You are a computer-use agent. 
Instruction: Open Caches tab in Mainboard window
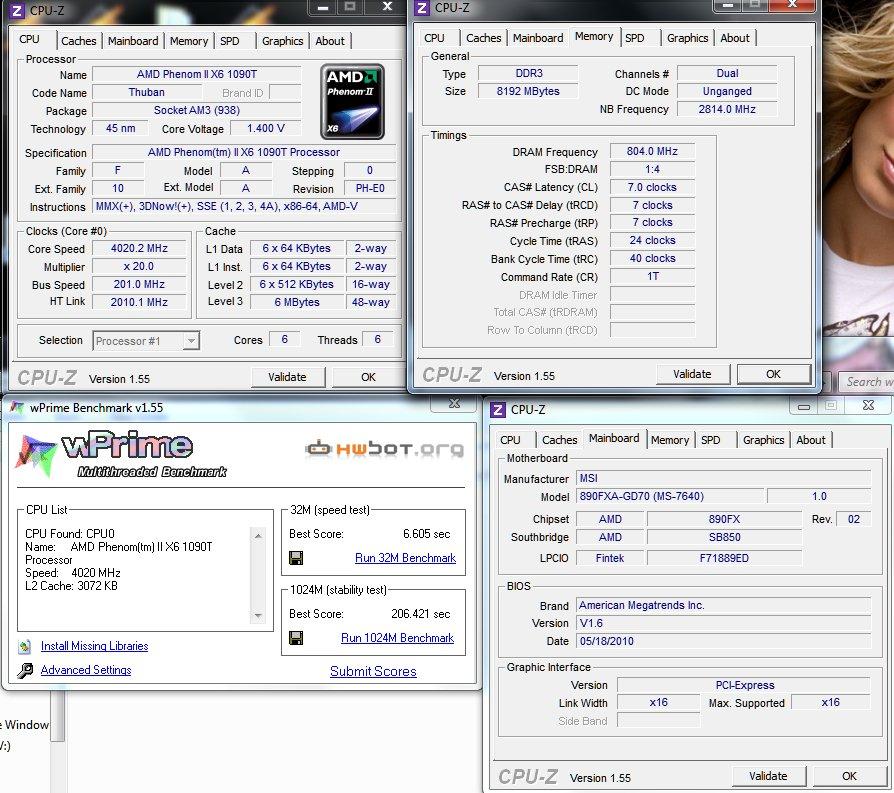(x=559, y=440)
